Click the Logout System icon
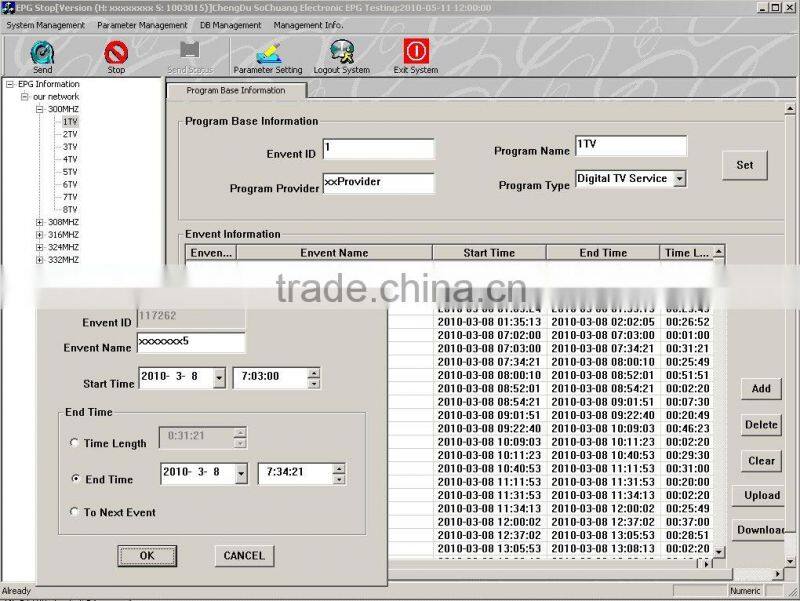Image resolution: width=800 pixels, height=601 pixels. point(343,50)
